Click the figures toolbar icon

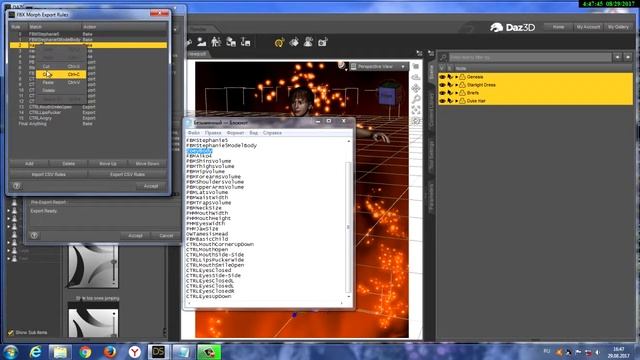pos(216,42)
